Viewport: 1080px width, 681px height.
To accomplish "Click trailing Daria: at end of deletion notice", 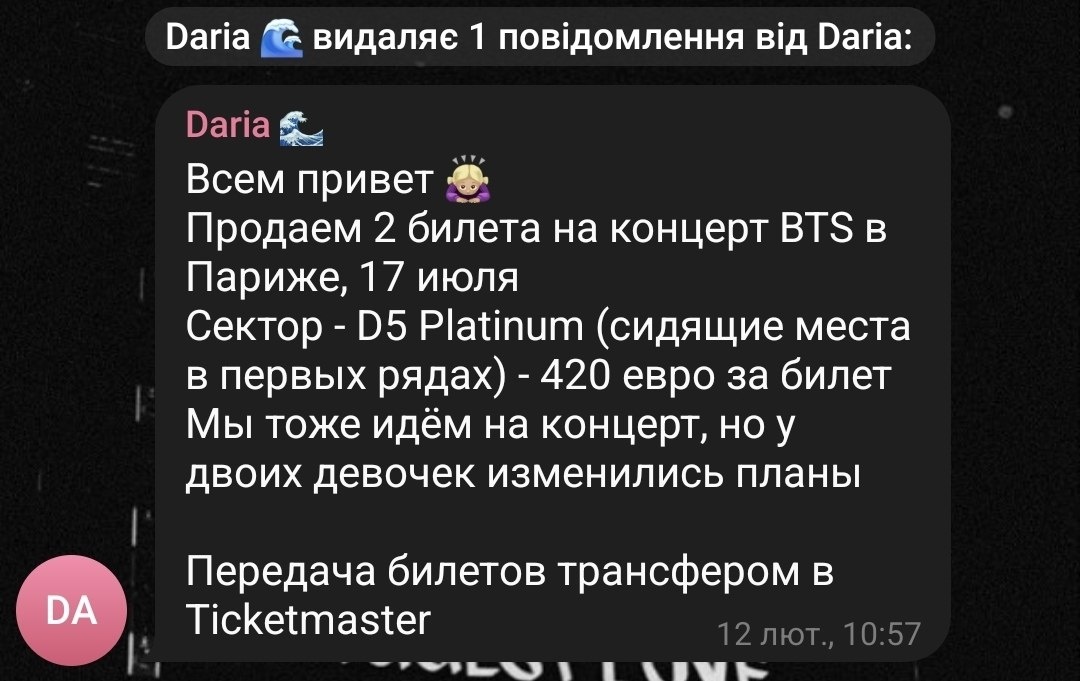I will point(865,36).
